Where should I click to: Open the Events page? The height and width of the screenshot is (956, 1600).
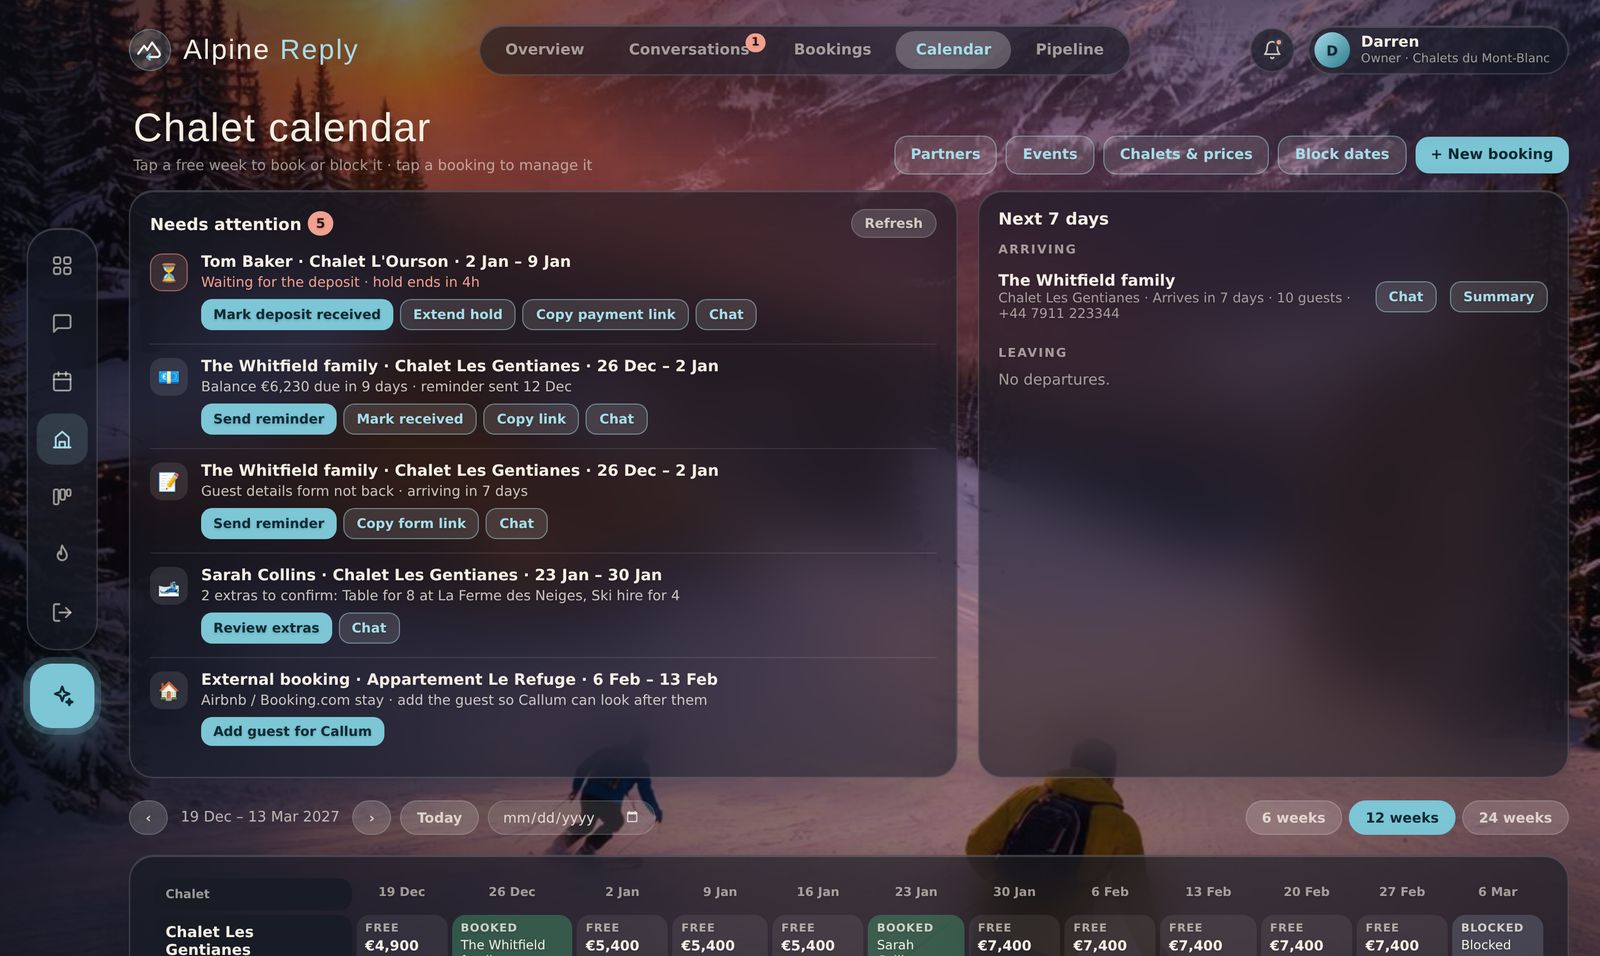coord(1050,155)
